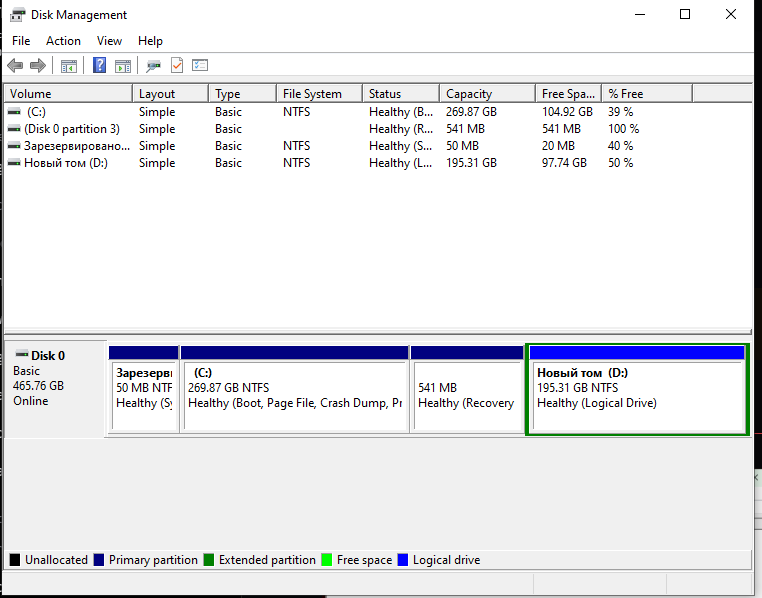Click drive icon of Disk 0 partition 3 row

[14, 129]
